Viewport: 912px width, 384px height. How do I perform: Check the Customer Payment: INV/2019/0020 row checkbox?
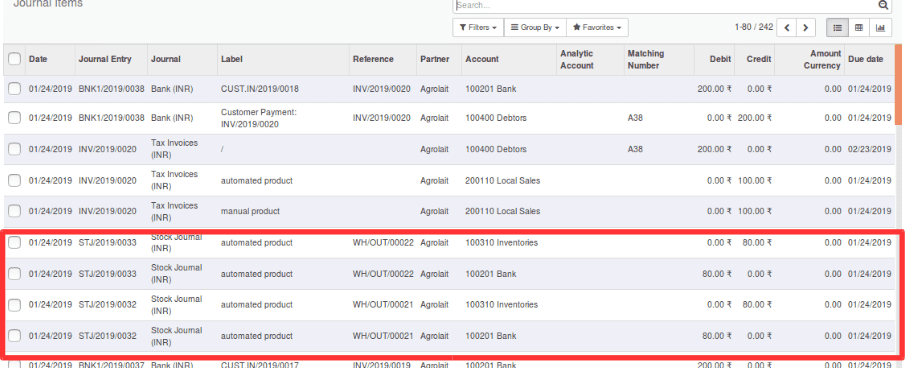(x=15, y=118)
